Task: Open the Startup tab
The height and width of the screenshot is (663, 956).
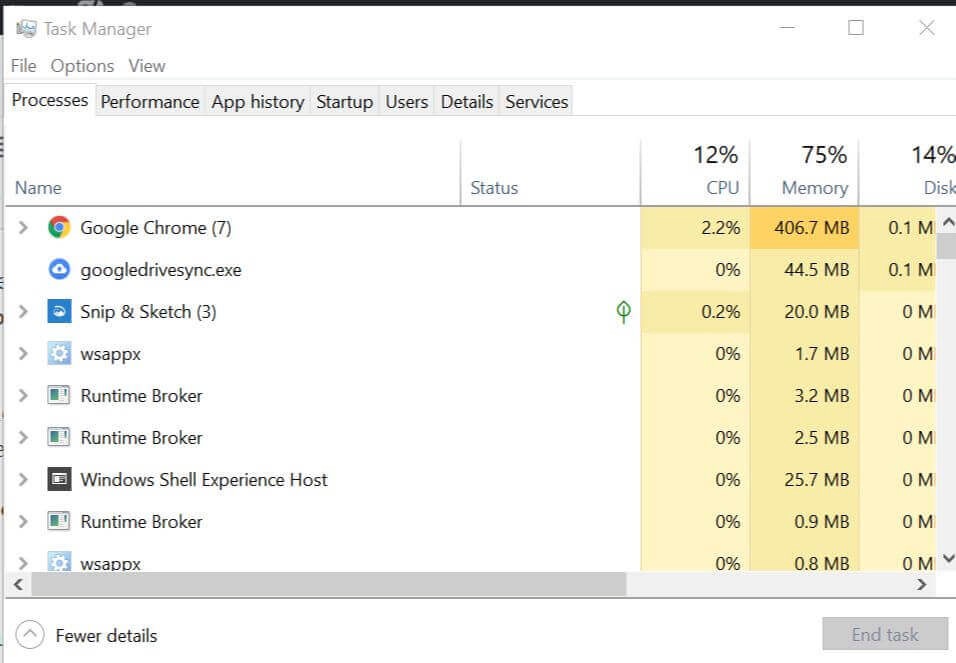Action: pos(344,101)
